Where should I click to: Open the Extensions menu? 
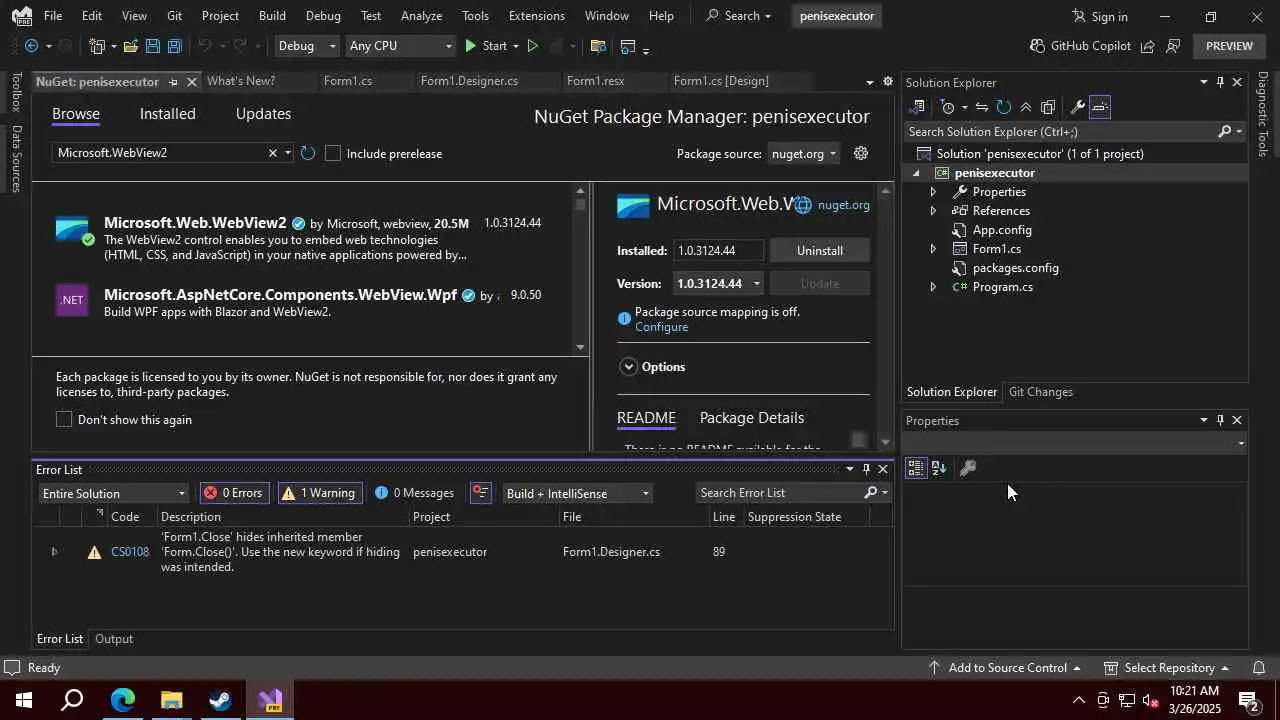coord(536,16)
